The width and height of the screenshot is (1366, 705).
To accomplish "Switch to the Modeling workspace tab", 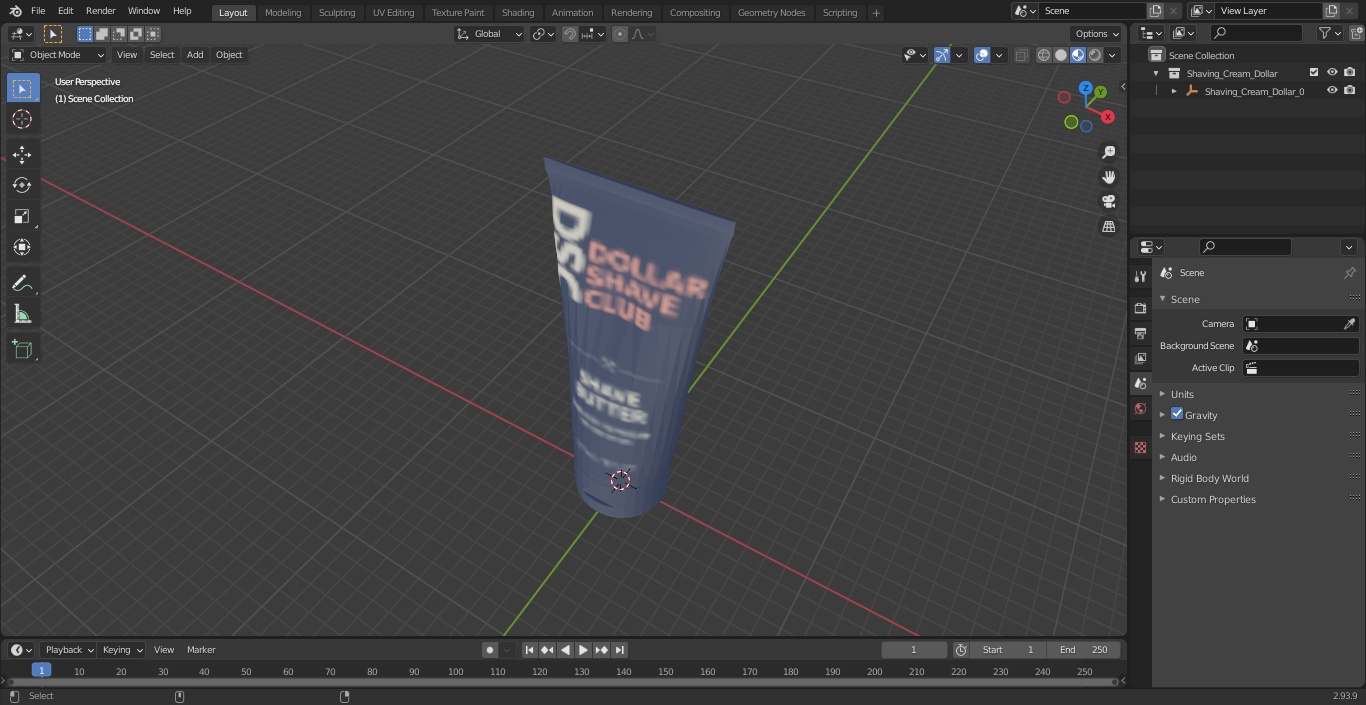I will click(x=283, y=12).
